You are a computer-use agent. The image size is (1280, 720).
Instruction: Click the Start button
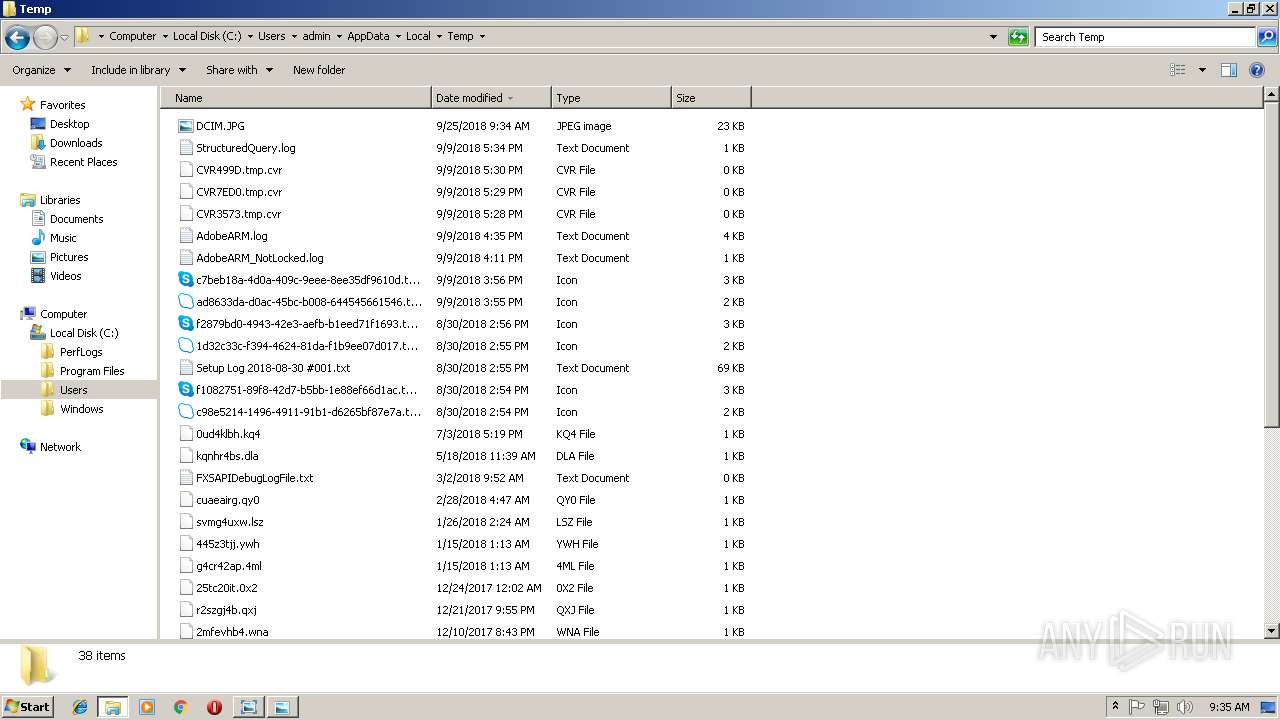[28, 706]
